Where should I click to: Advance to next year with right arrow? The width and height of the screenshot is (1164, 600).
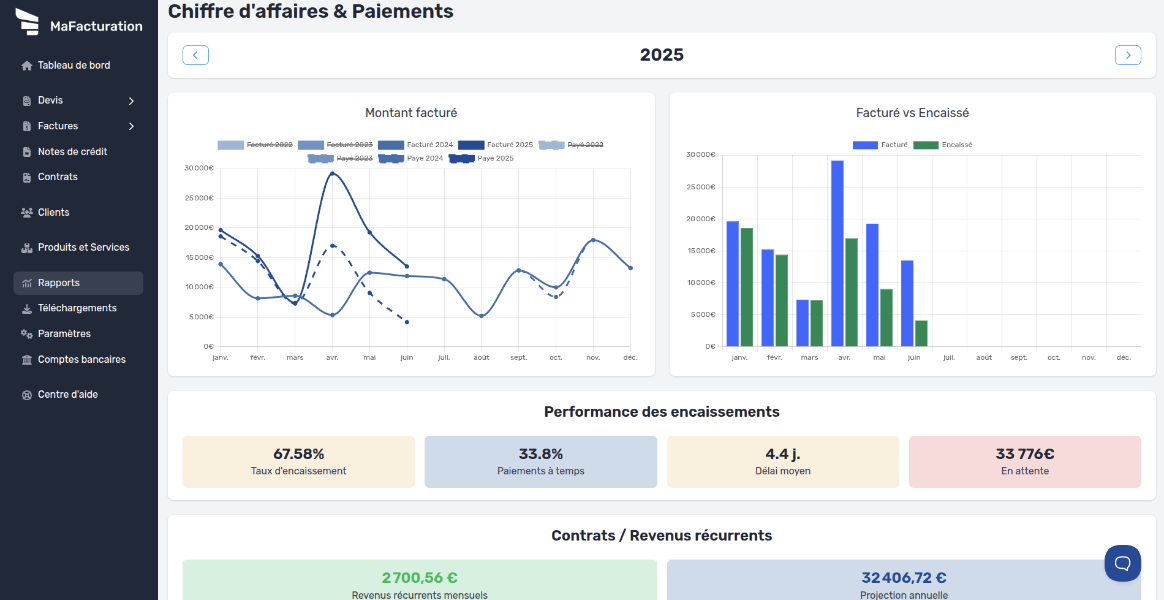1127,55
